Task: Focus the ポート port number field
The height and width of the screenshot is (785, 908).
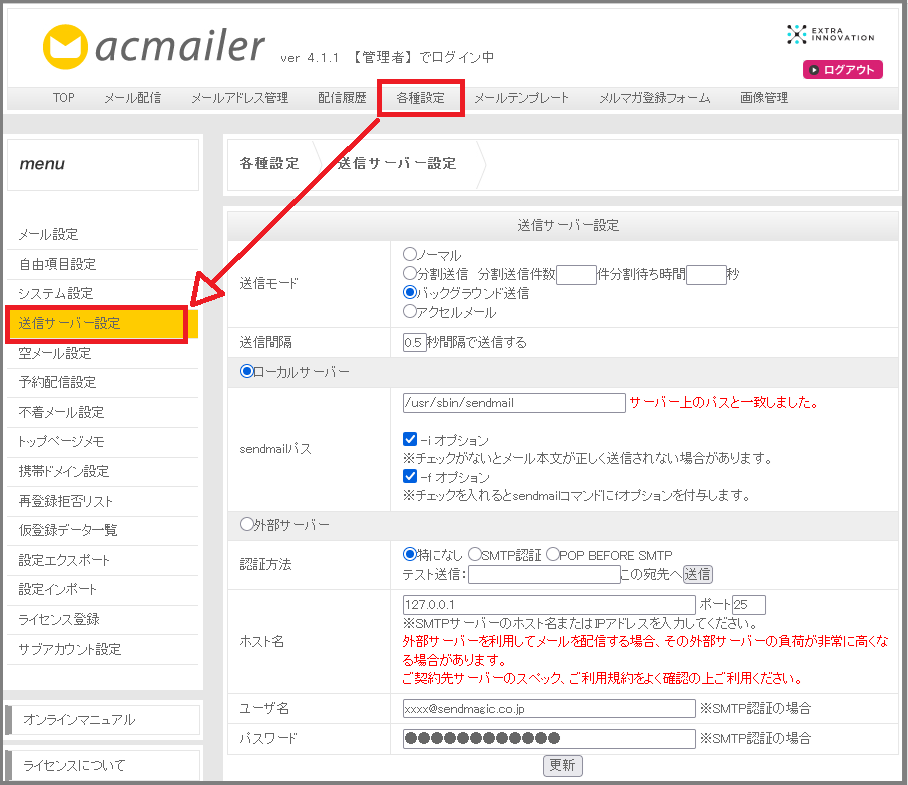Action: pos(748,605)
